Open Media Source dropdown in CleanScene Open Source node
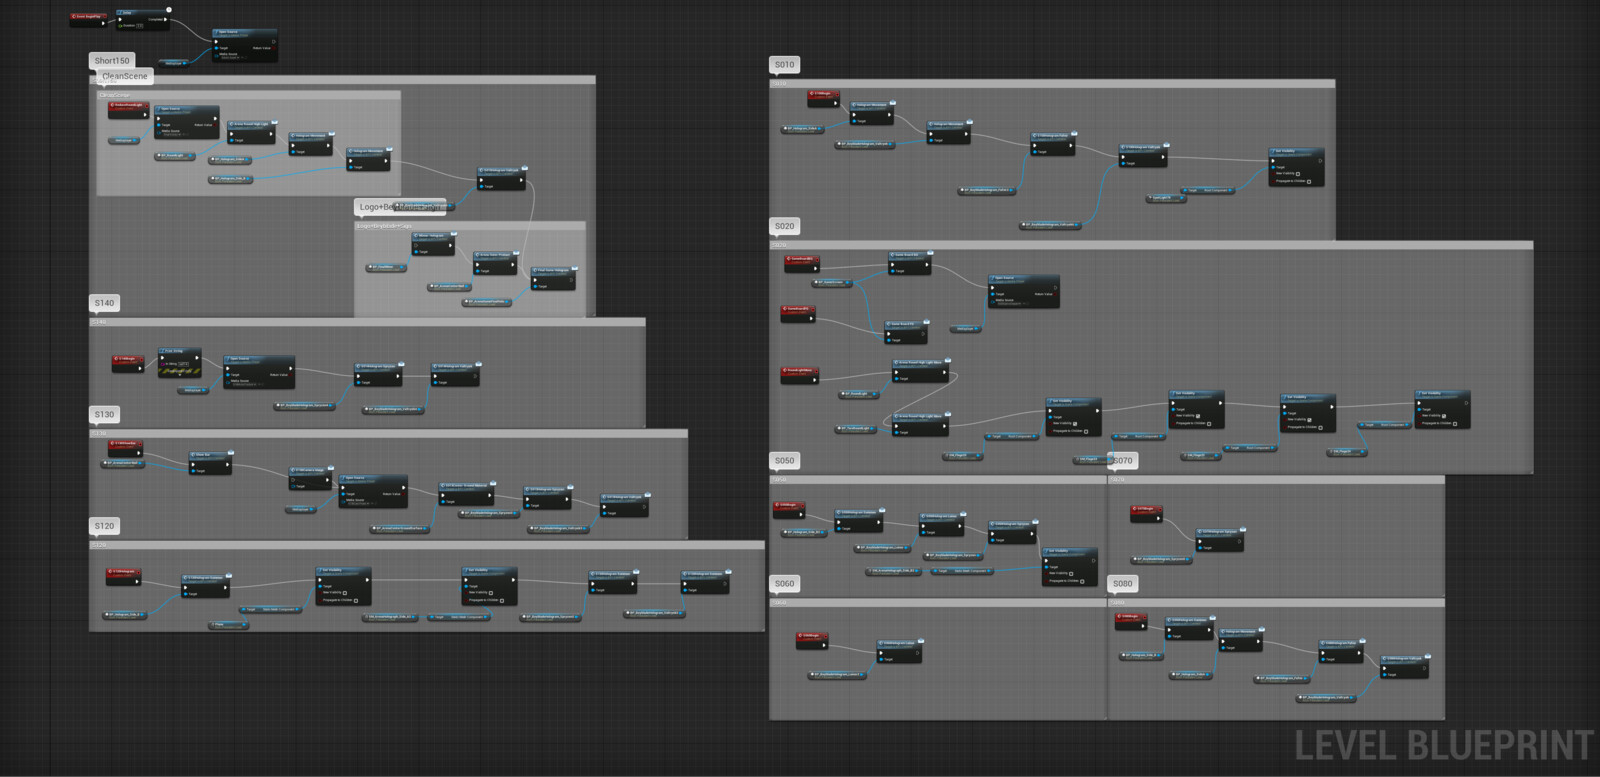Viewport: 1600px width, 777px height. pyautogui.click(x=172, y=134)
